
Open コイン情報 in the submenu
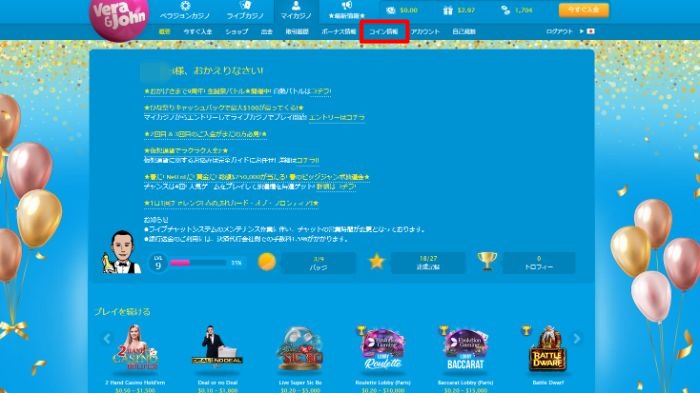(x=384, y=32)
